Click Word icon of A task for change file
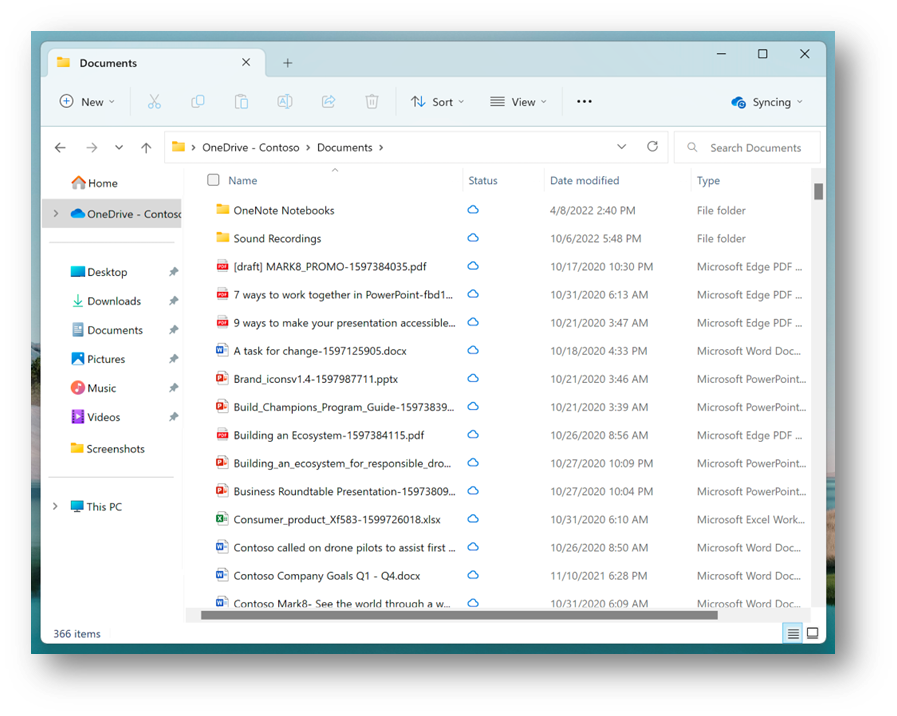 [x=222, y=350]
